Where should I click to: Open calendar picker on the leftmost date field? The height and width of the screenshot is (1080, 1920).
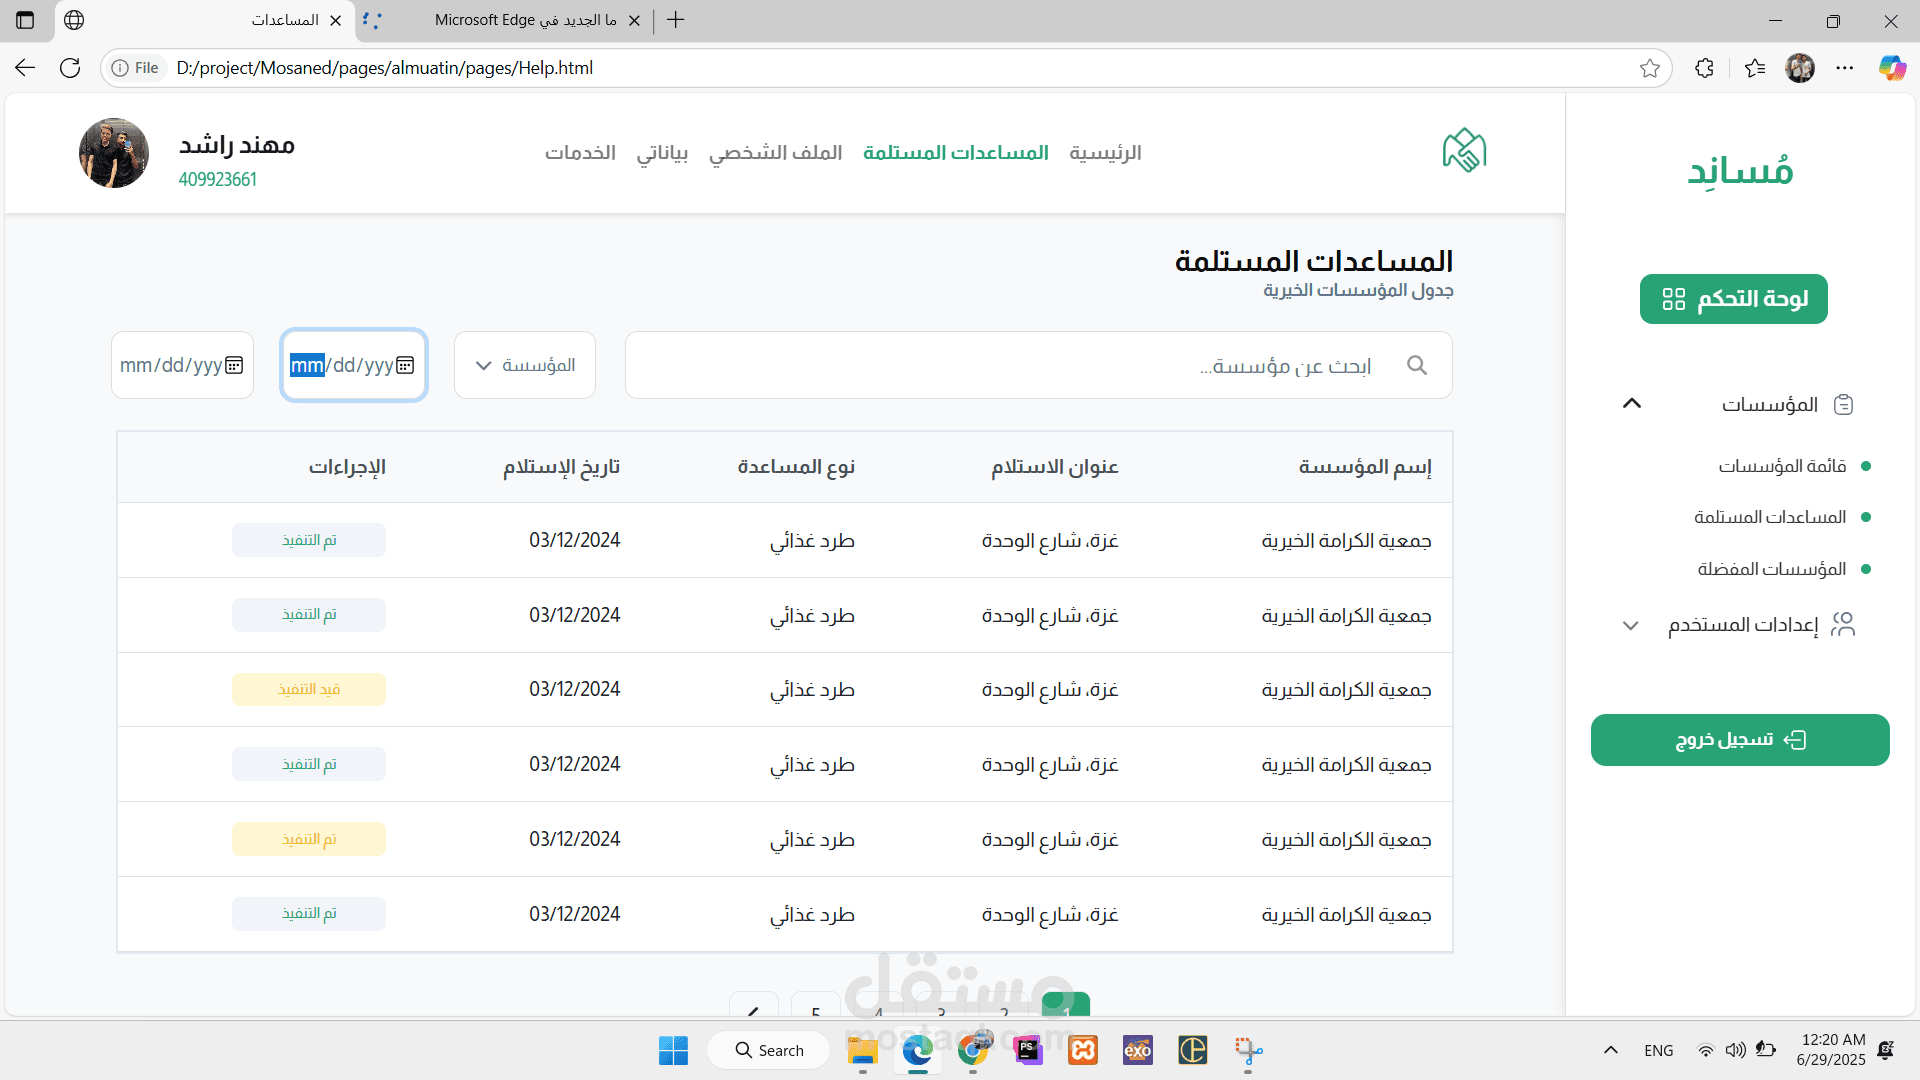[234, 365]
